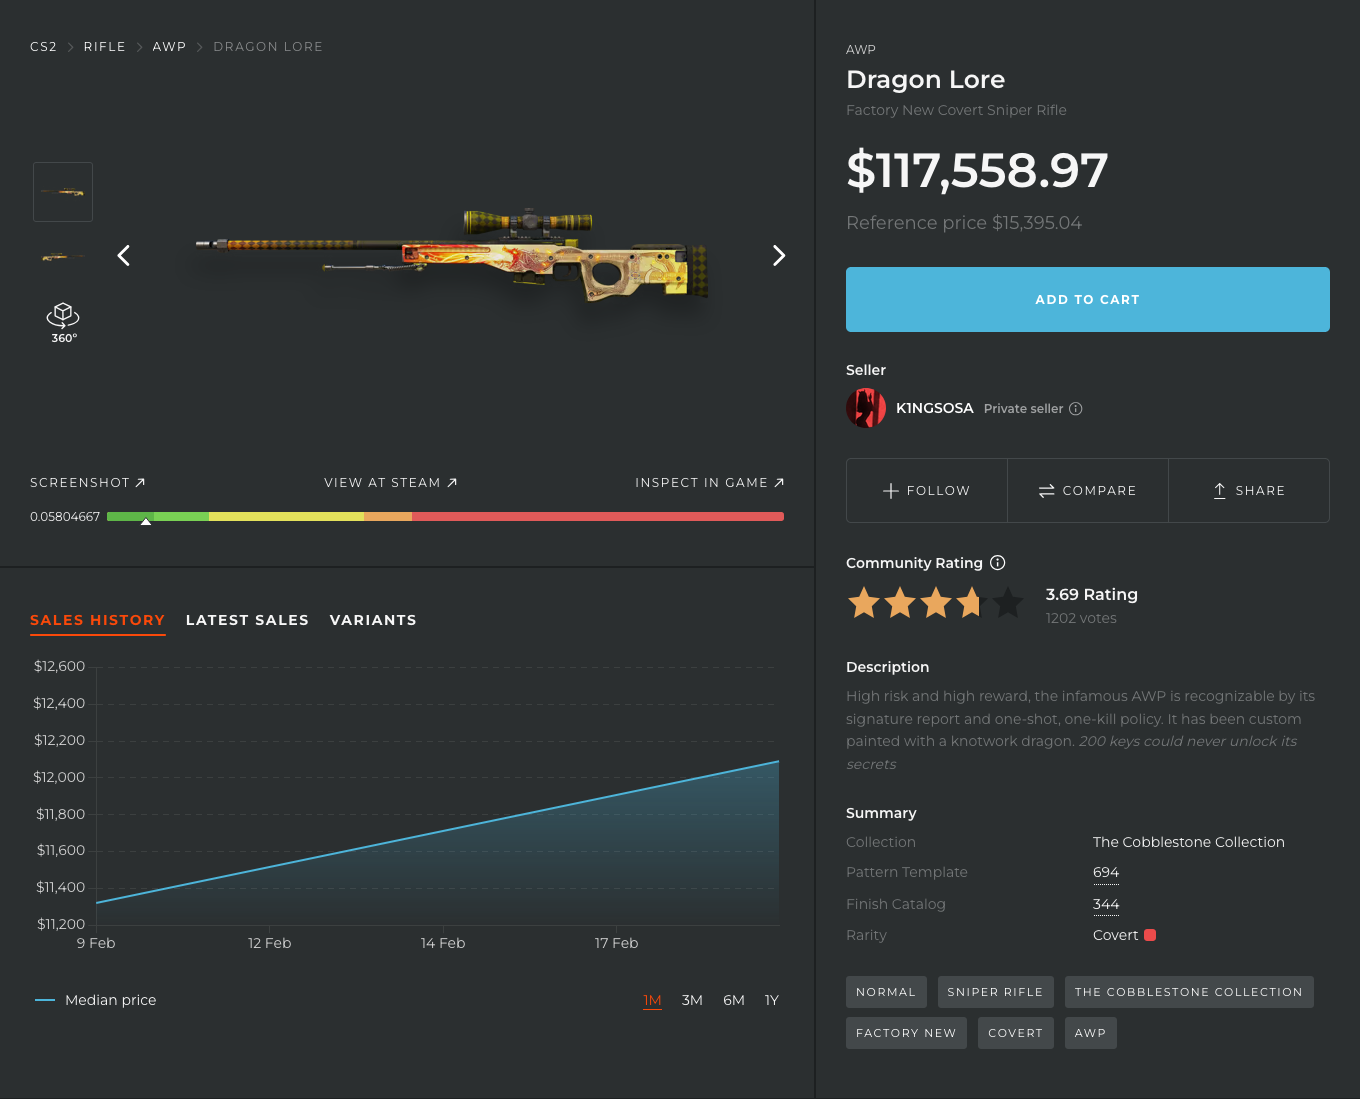Image resolution: width=1360 pixels, height=1099 pixels.
Task: Click the info icon beside Private seller
Action: tap(1076, 409)
